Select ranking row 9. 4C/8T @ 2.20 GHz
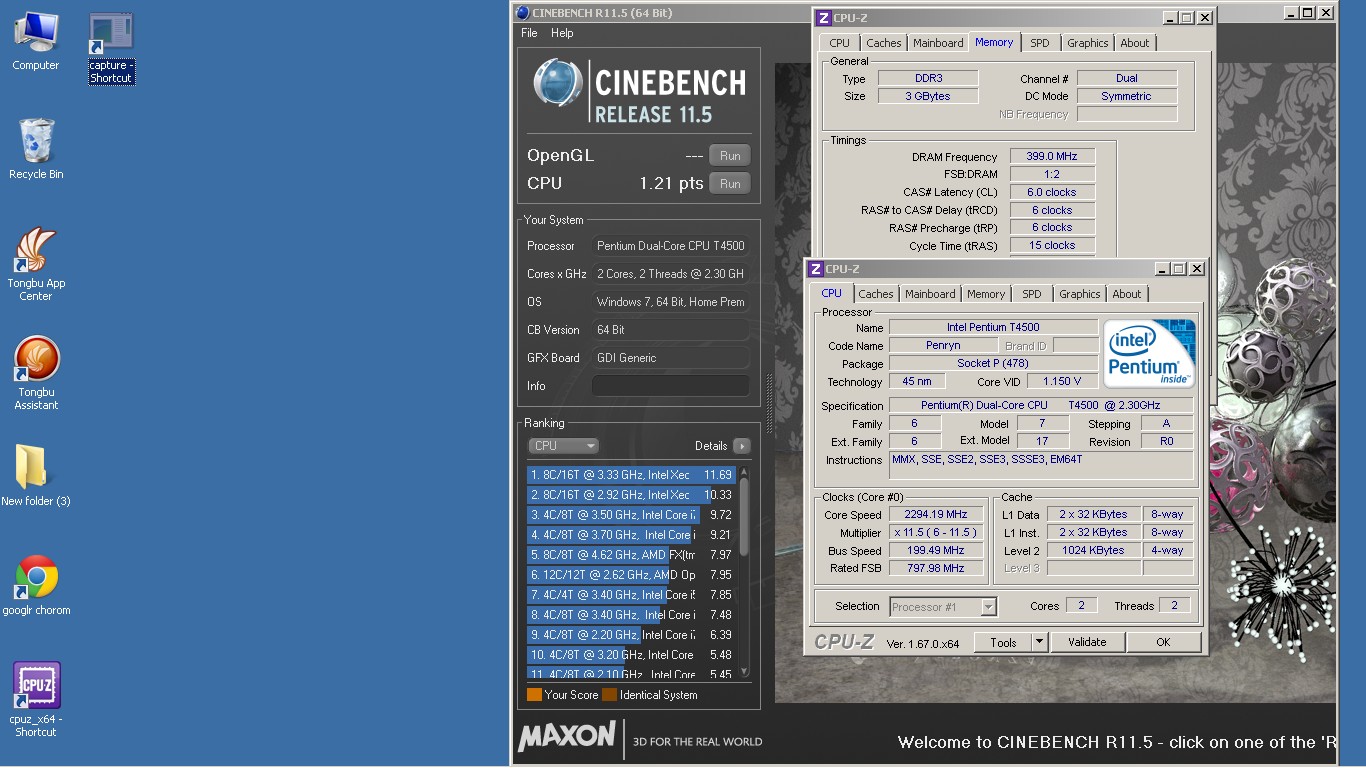1366x768 pixels. (x=631, y=635)
